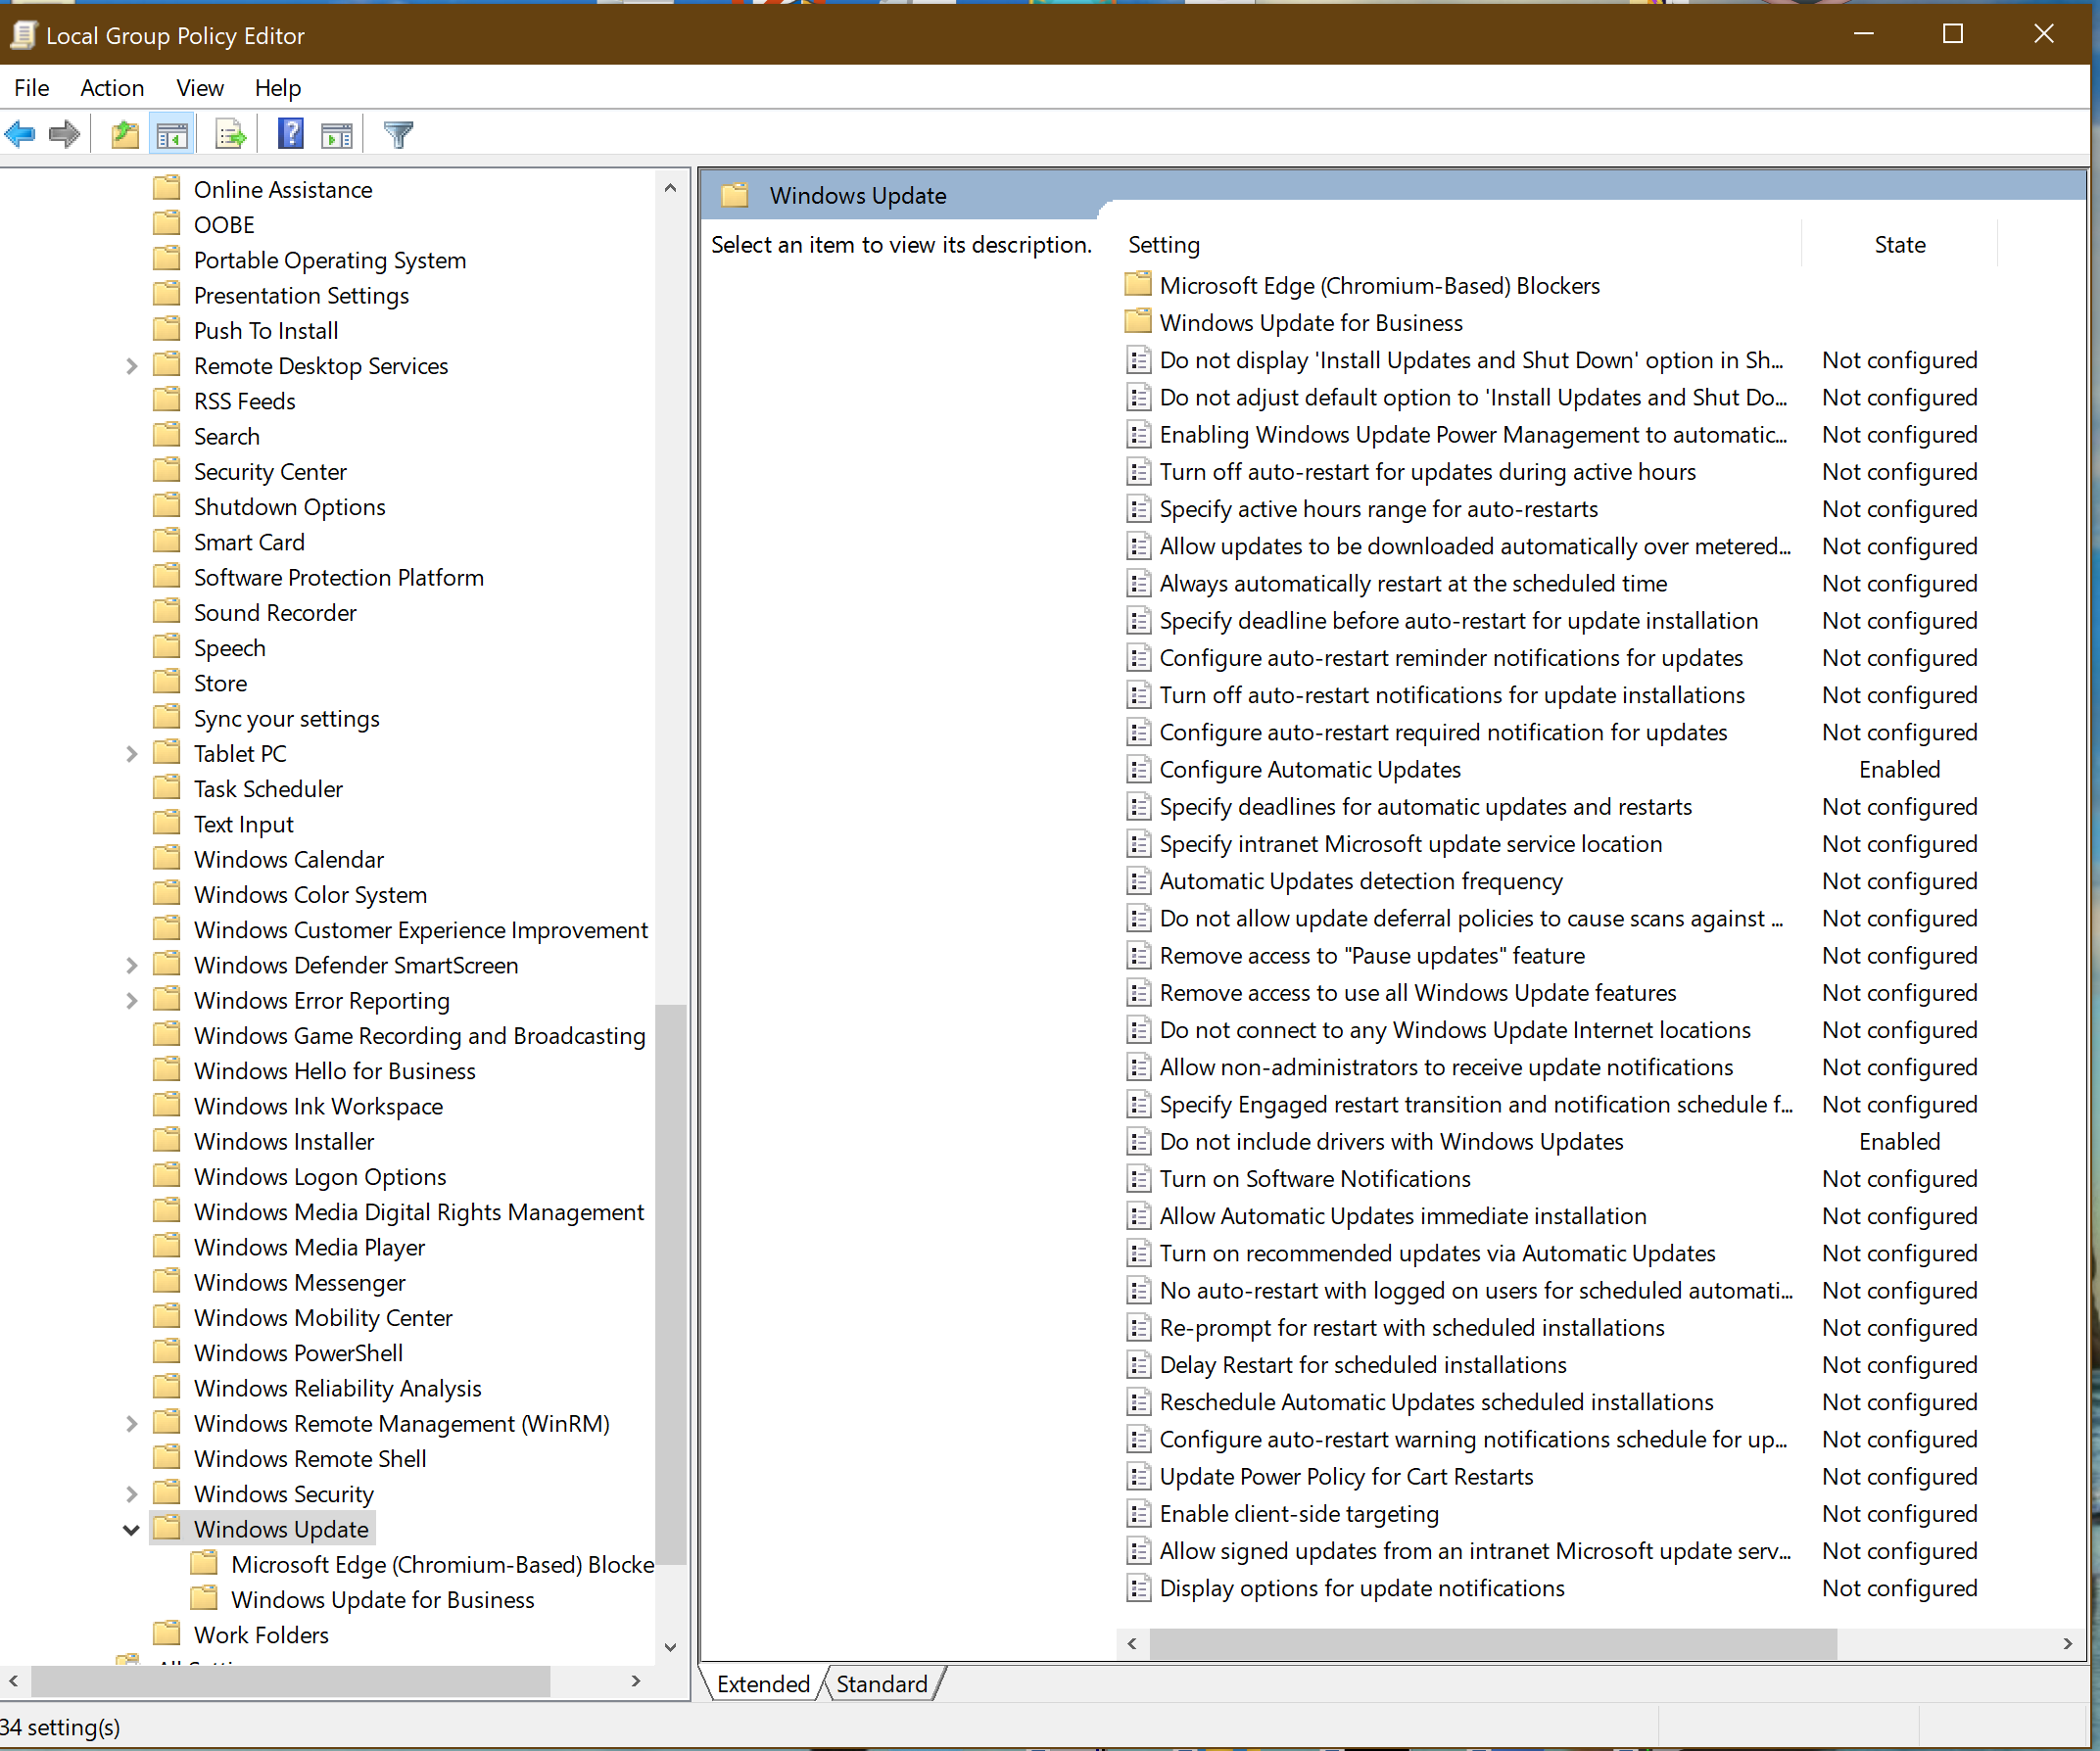Click policy icon for Automatic Updates detection frequency
Screen dimensions: 2100x1751
(1138, 881)
